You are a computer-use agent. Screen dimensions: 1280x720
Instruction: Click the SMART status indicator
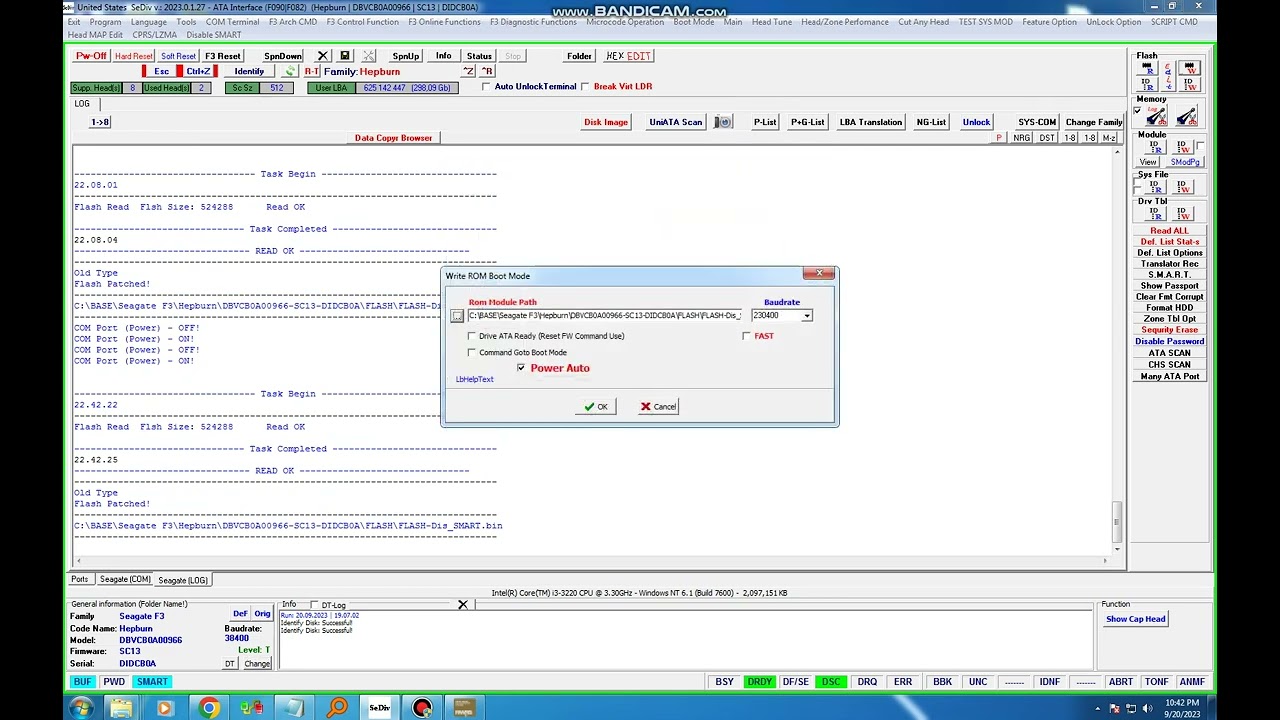pos(152,682)
